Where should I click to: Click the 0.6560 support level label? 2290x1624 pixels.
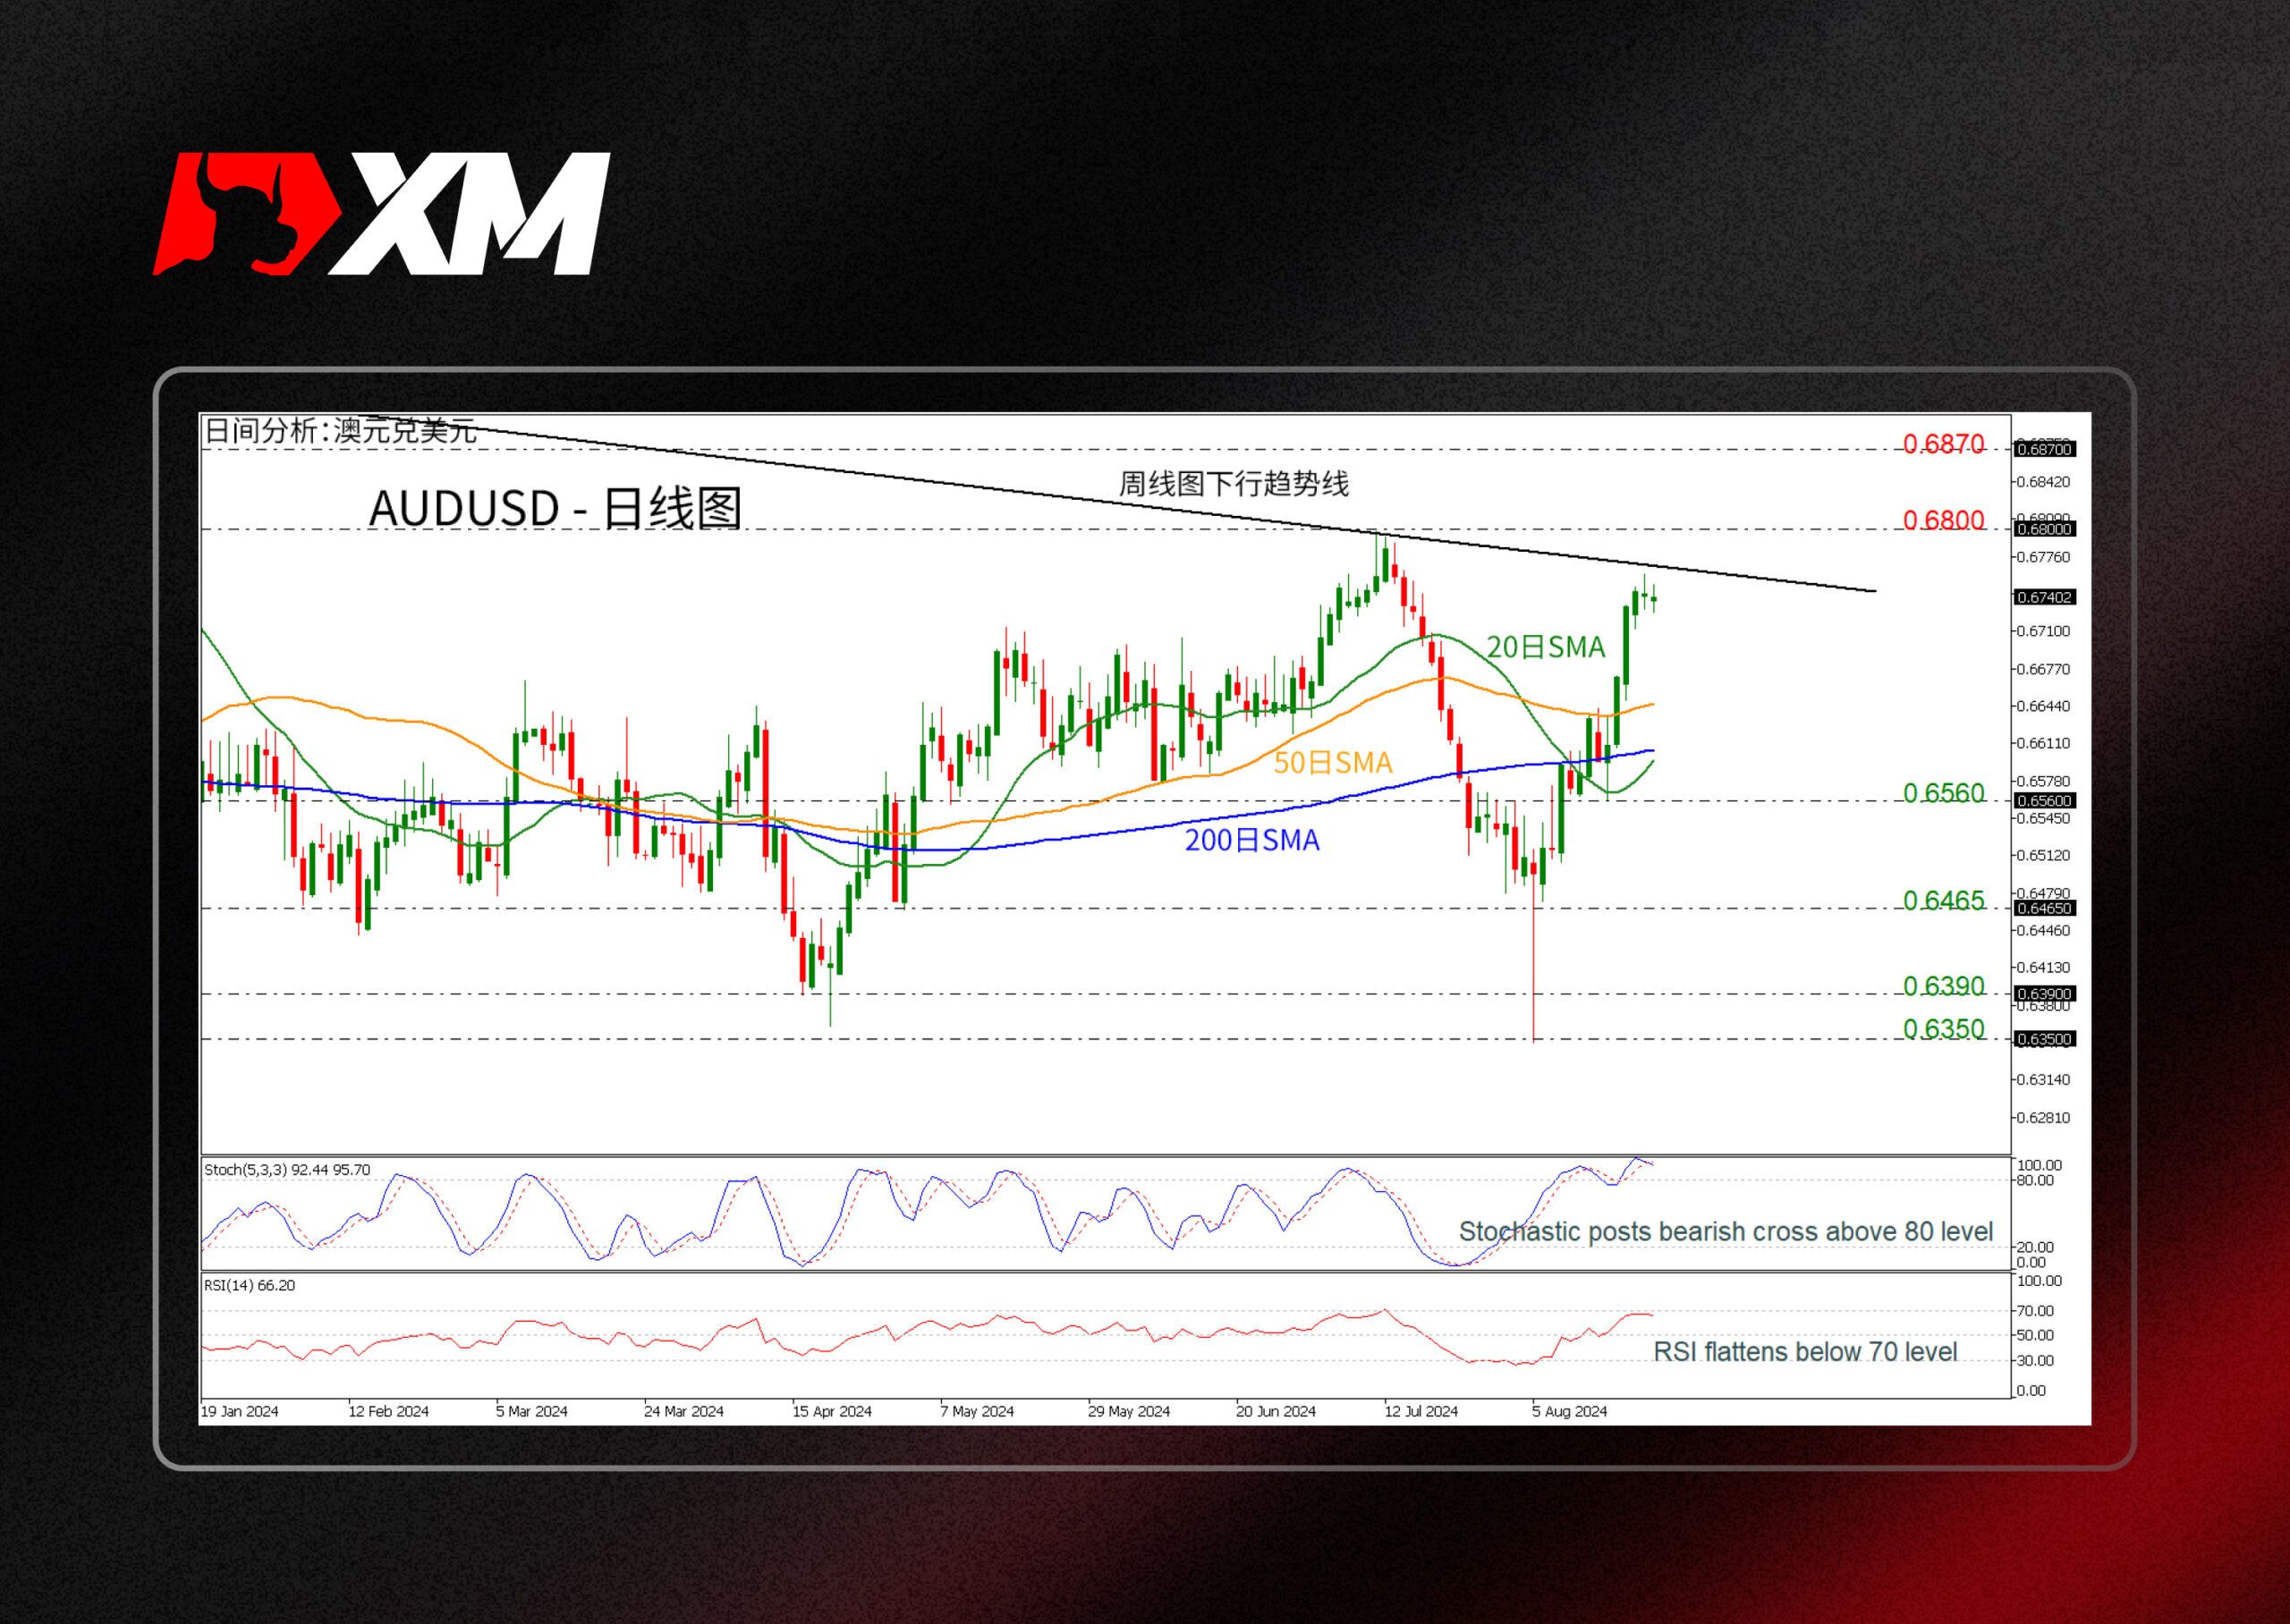[x=1942, y=793]
